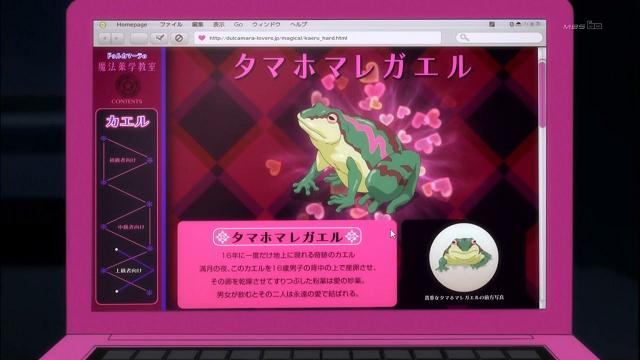Open the ウィンドウ menu

point(266,24)
